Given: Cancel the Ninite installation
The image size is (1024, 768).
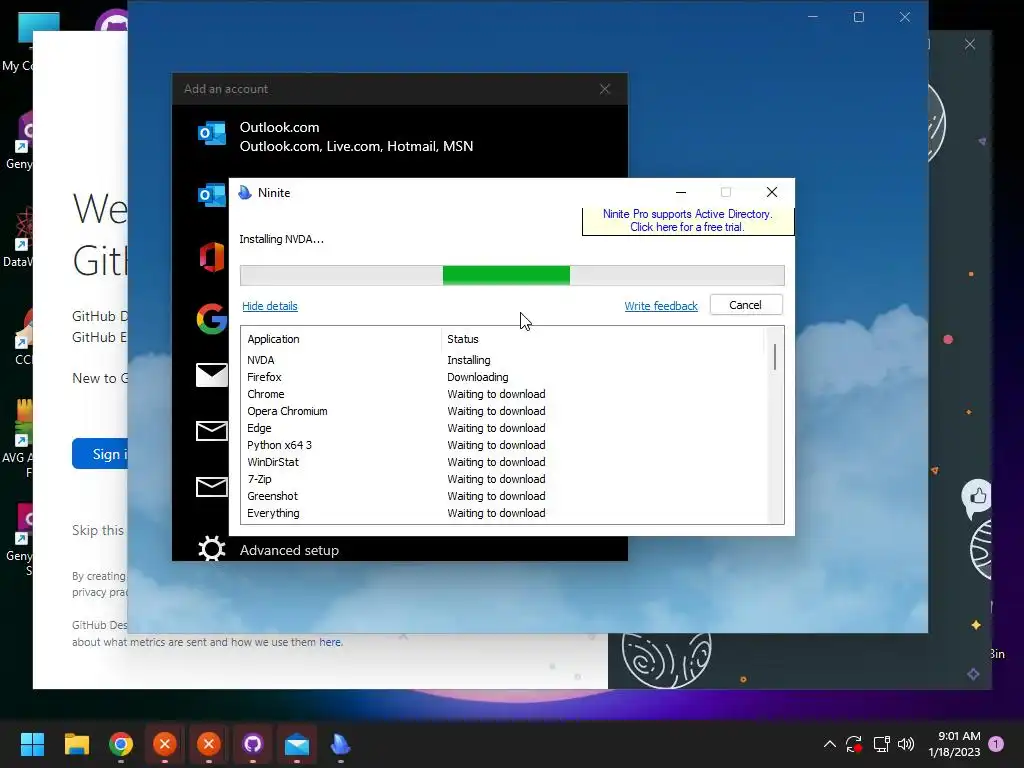Looking at the screenshot, I should 745,305.
